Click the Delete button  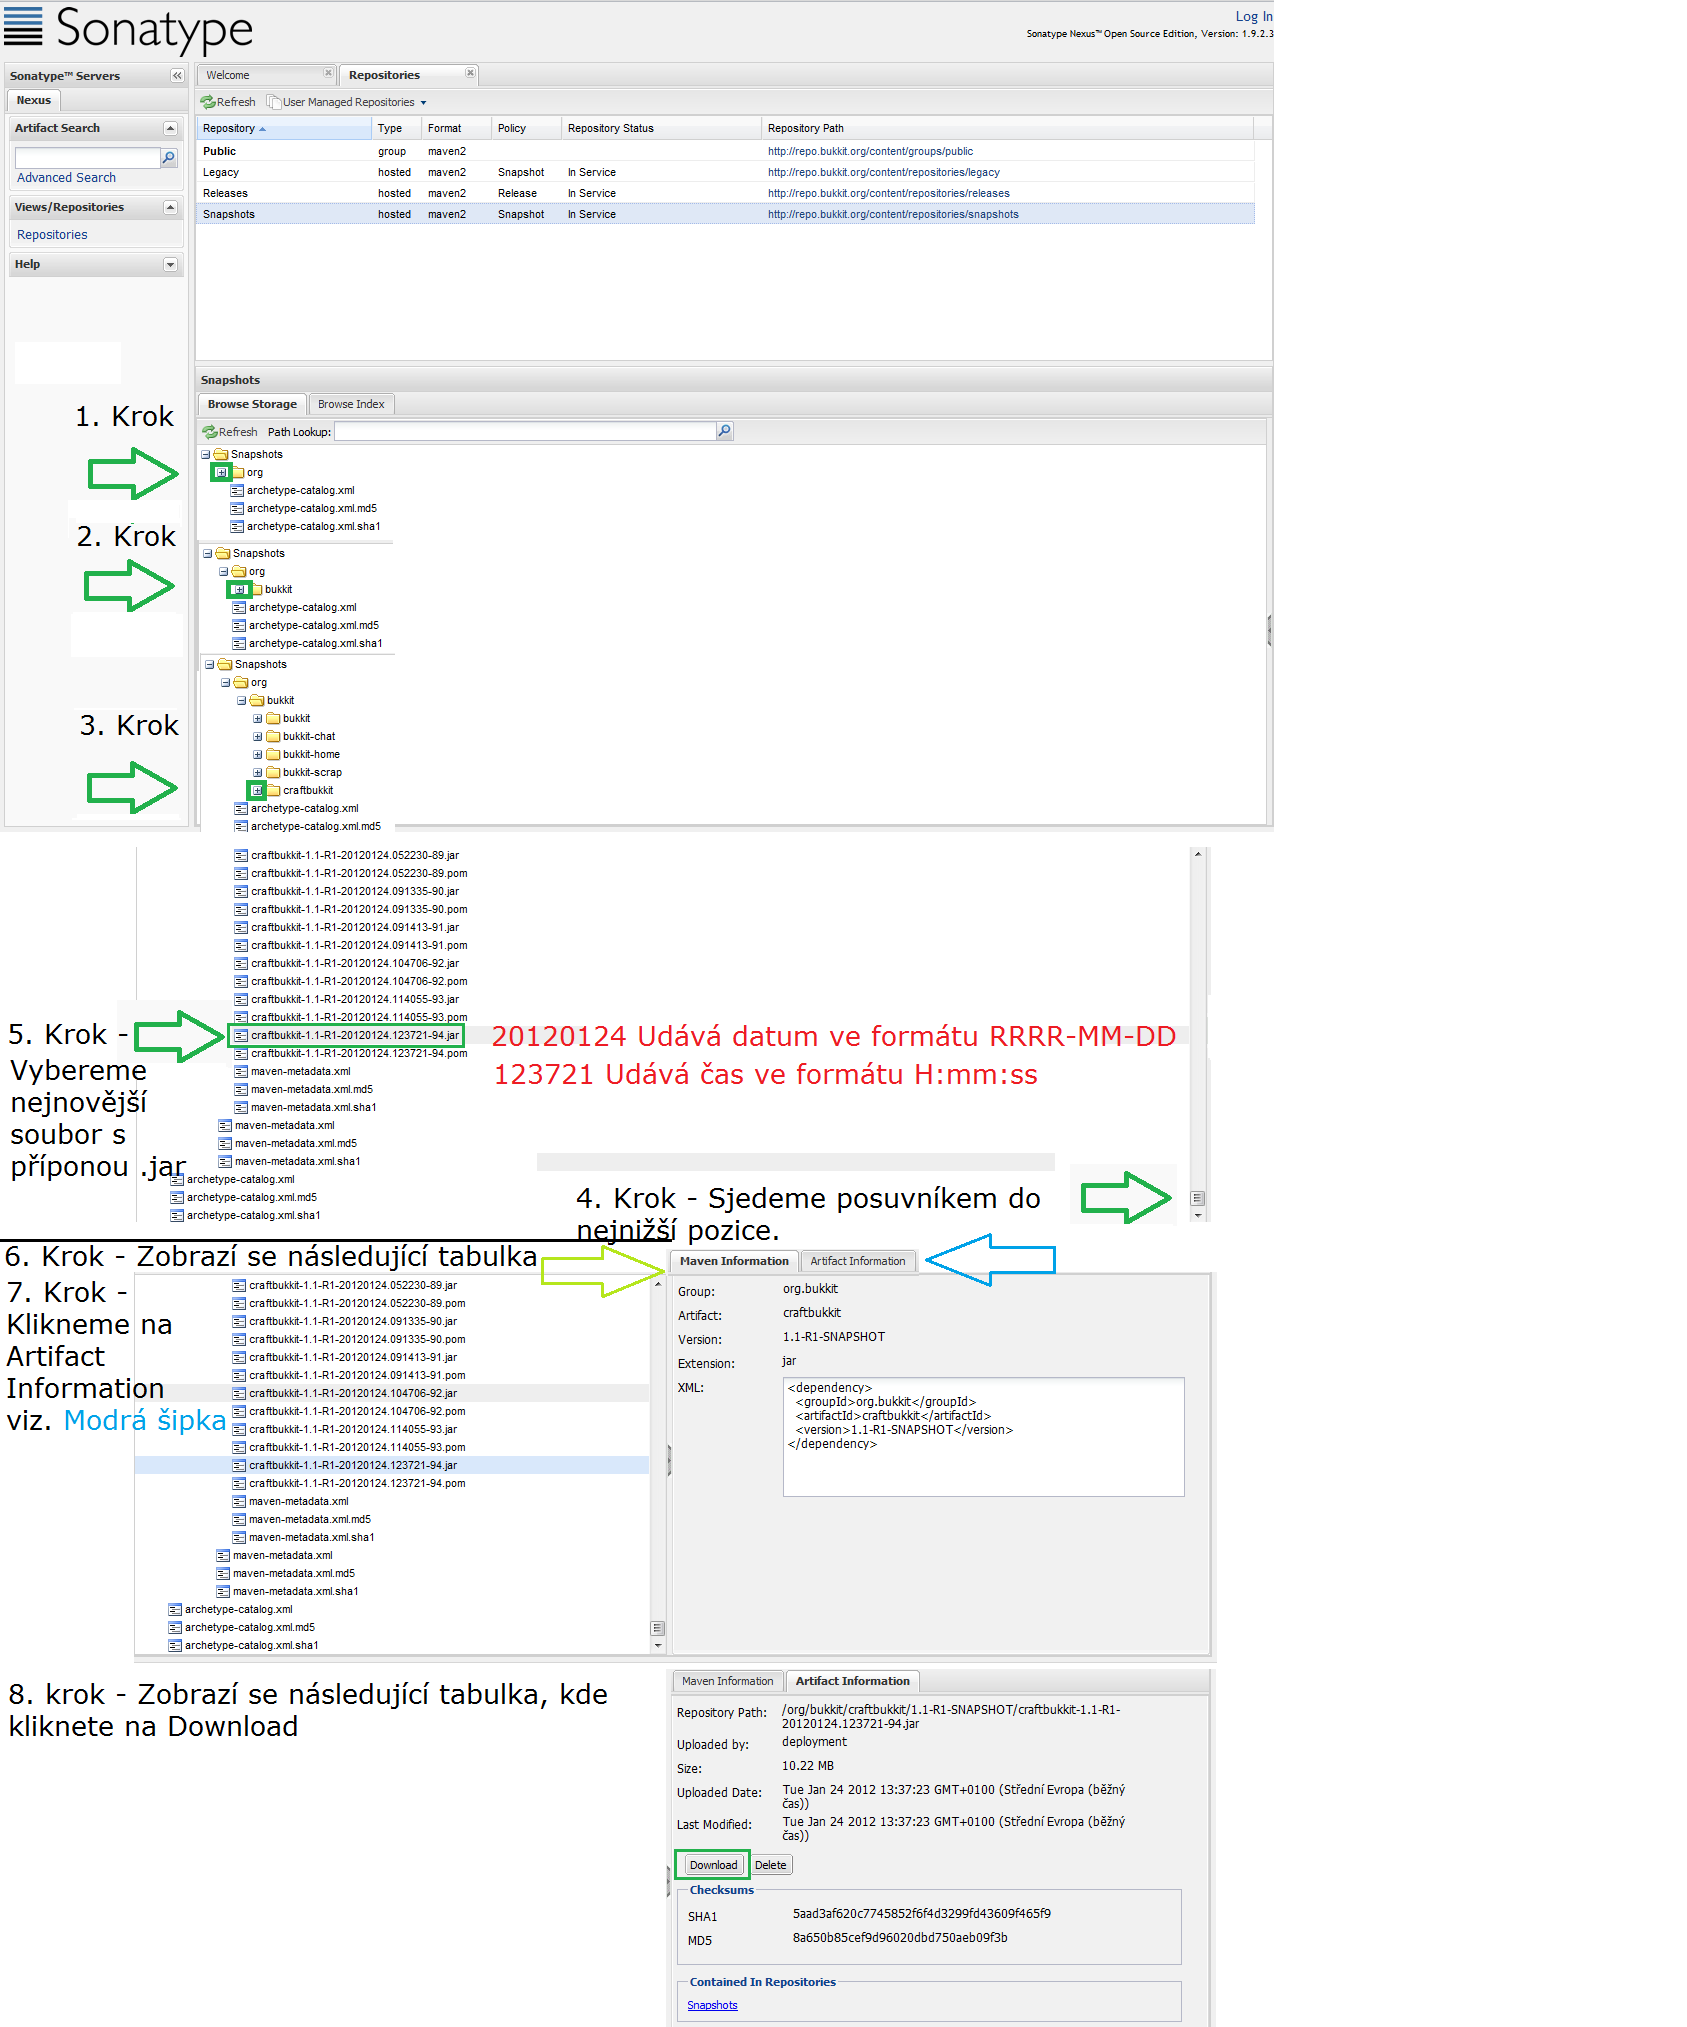coord(771,1865)
